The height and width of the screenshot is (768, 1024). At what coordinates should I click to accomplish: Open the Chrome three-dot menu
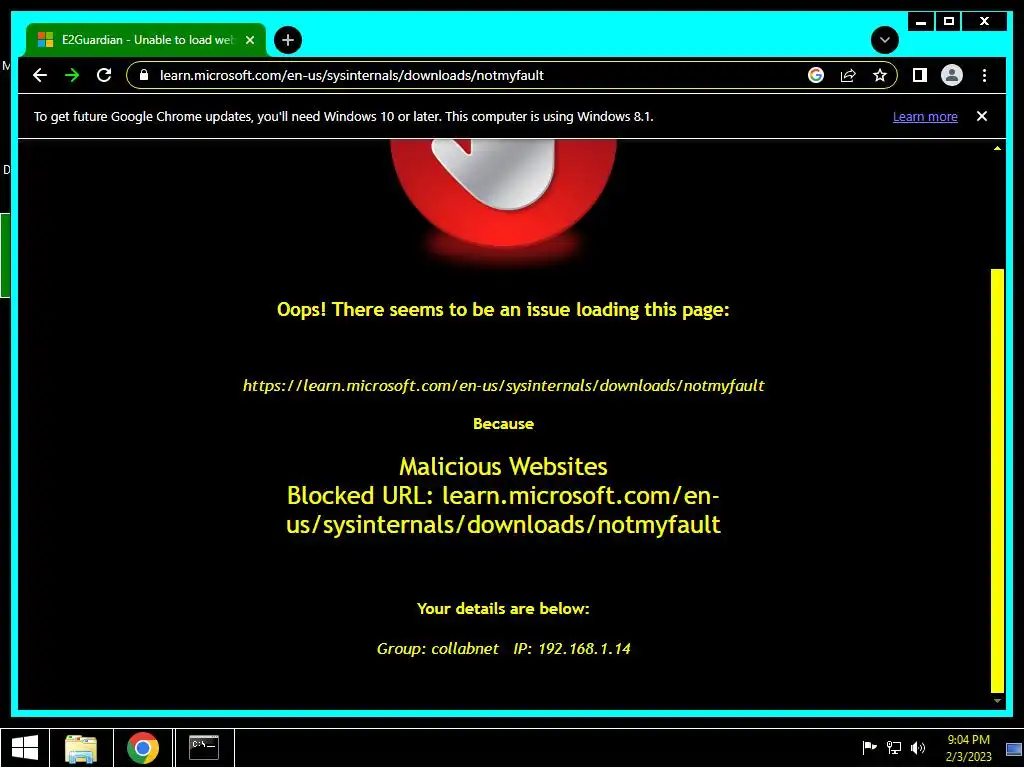(984, 75)
